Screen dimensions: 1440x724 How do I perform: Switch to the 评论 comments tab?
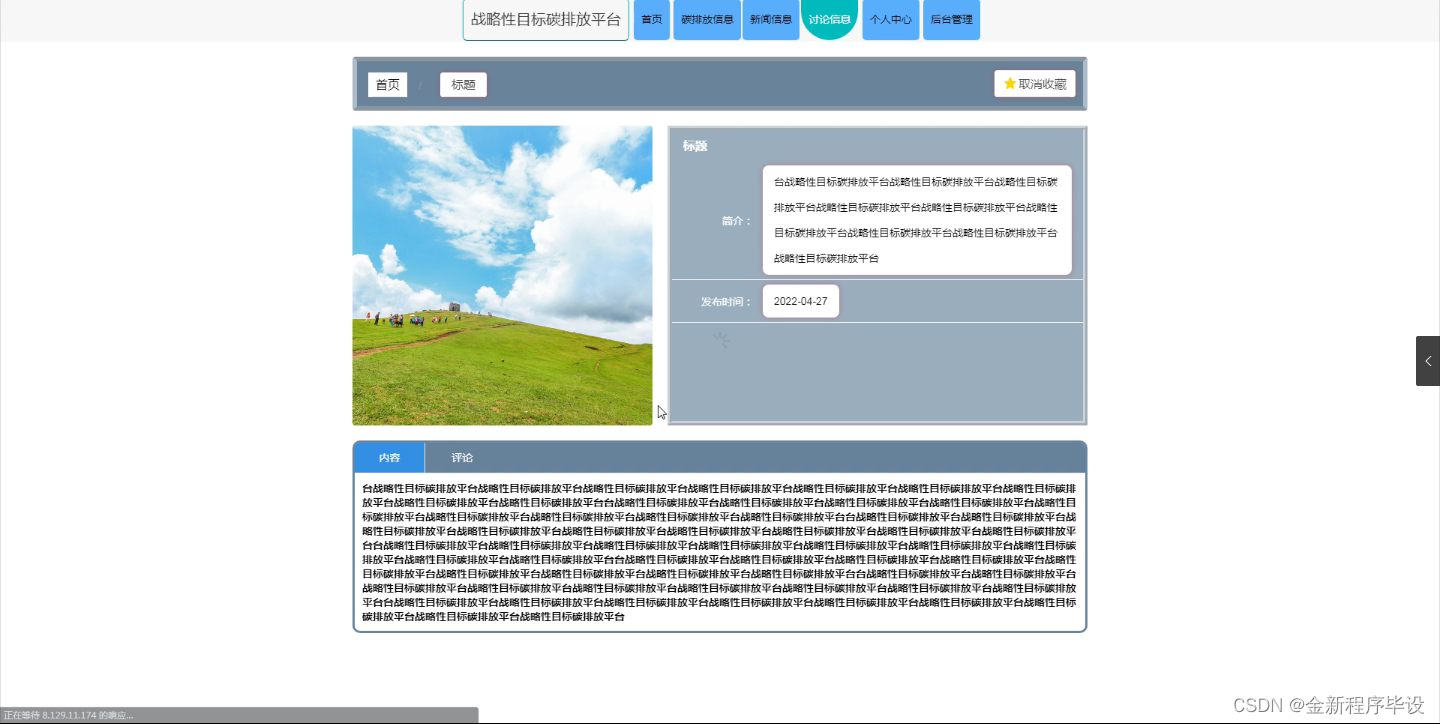[462, 457]
